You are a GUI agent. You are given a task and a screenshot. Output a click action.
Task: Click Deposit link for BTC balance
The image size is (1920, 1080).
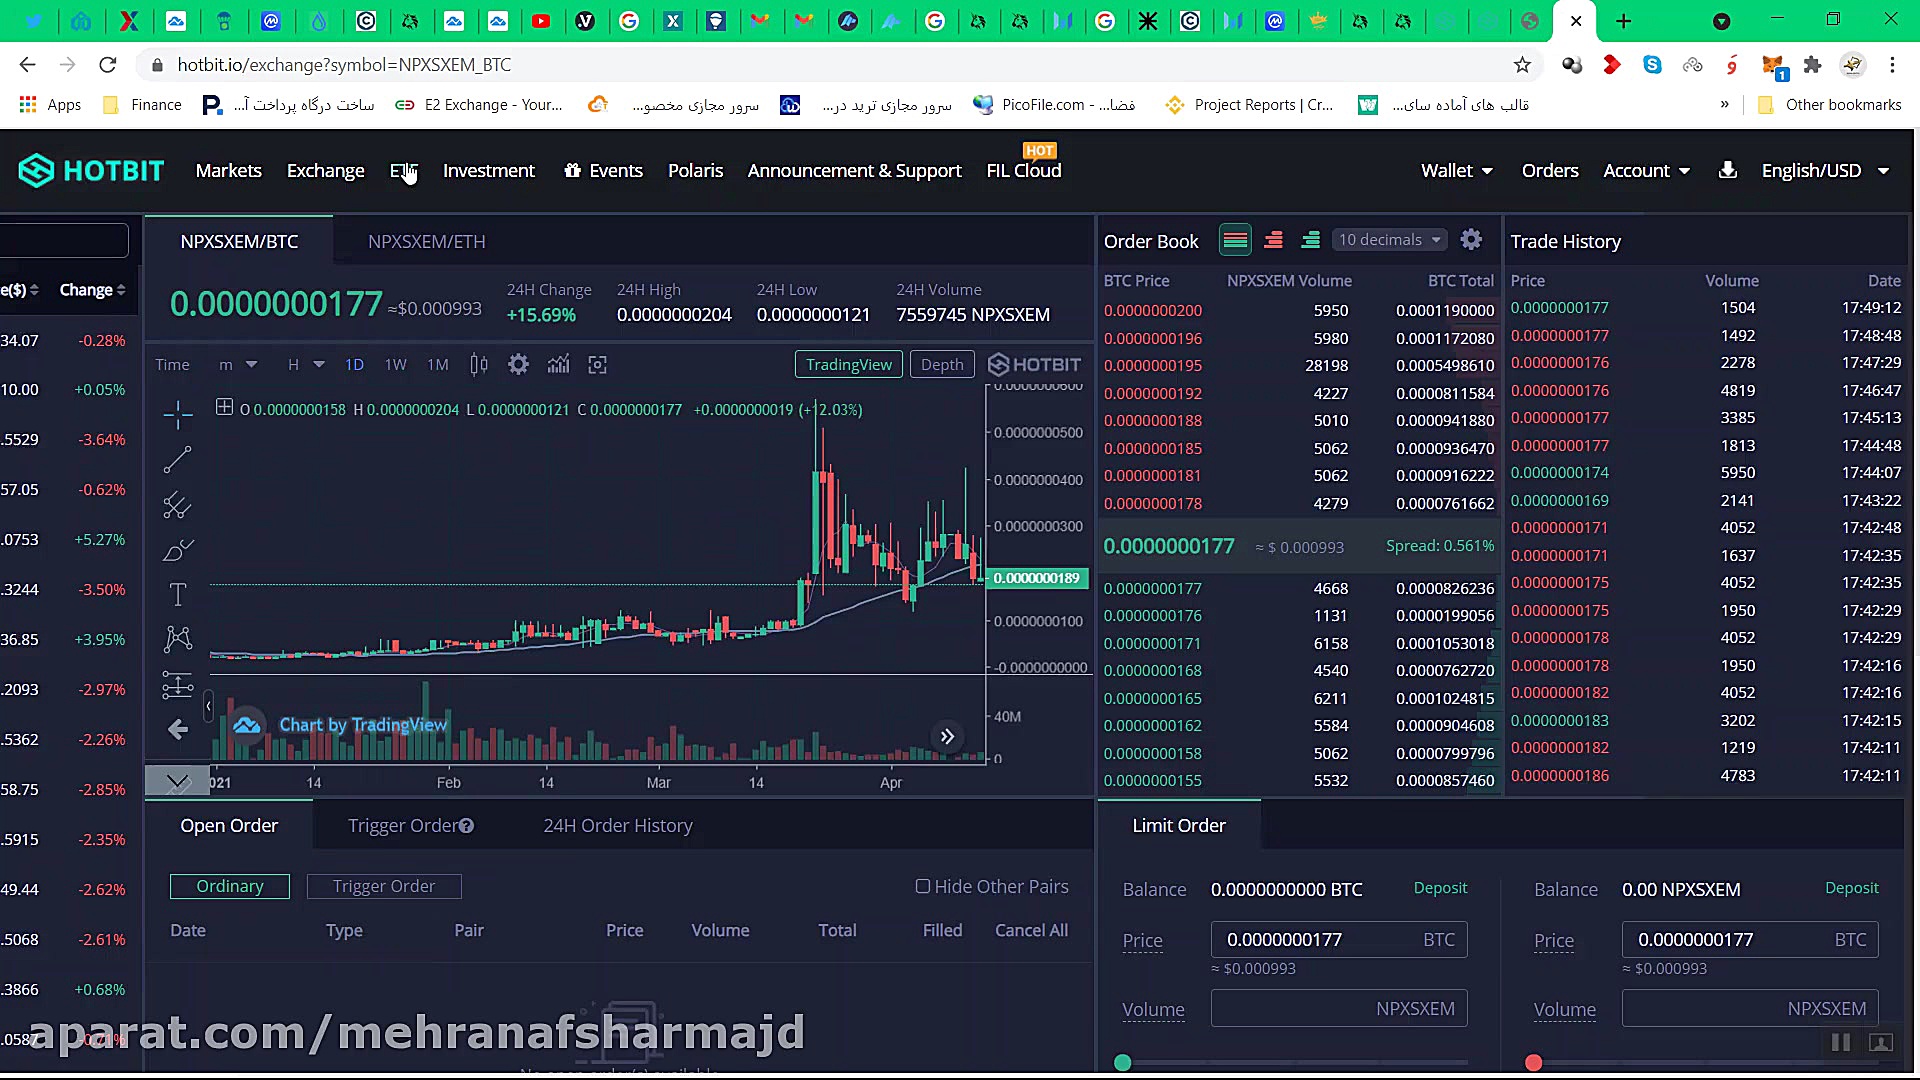1440,888
